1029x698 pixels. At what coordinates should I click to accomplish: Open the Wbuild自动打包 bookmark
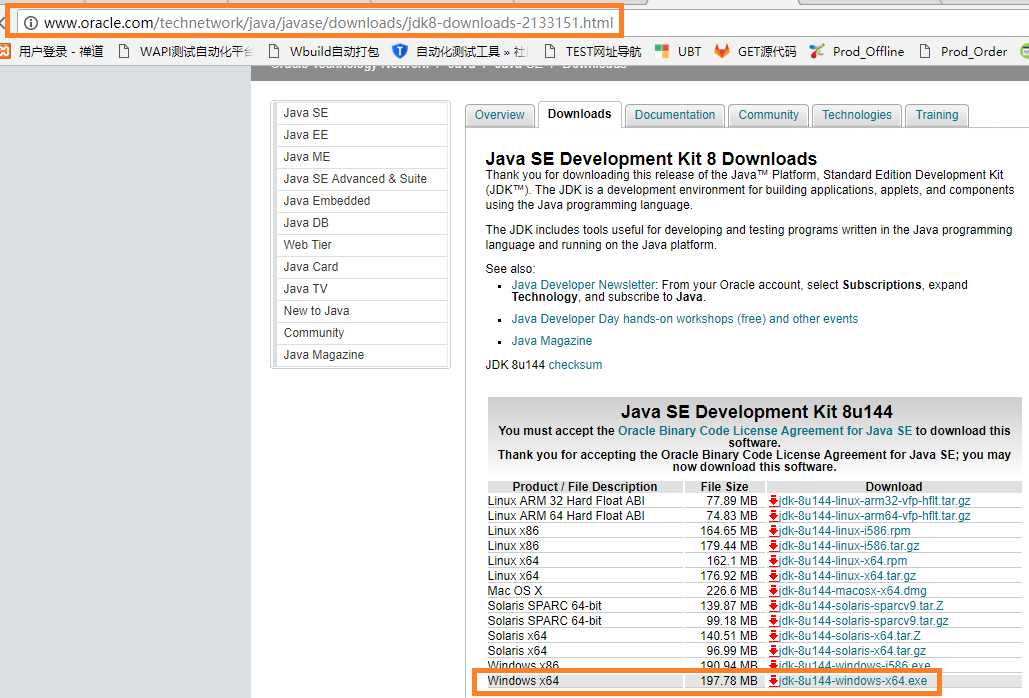click(x=324, y=51)
